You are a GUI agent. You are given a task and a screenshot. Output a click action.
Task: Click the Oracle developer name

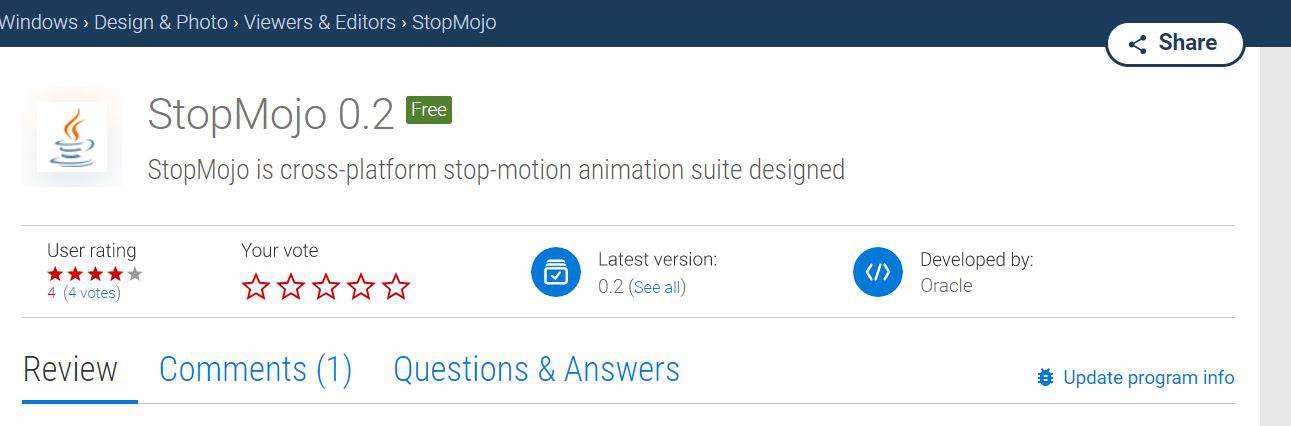[946, 286]
